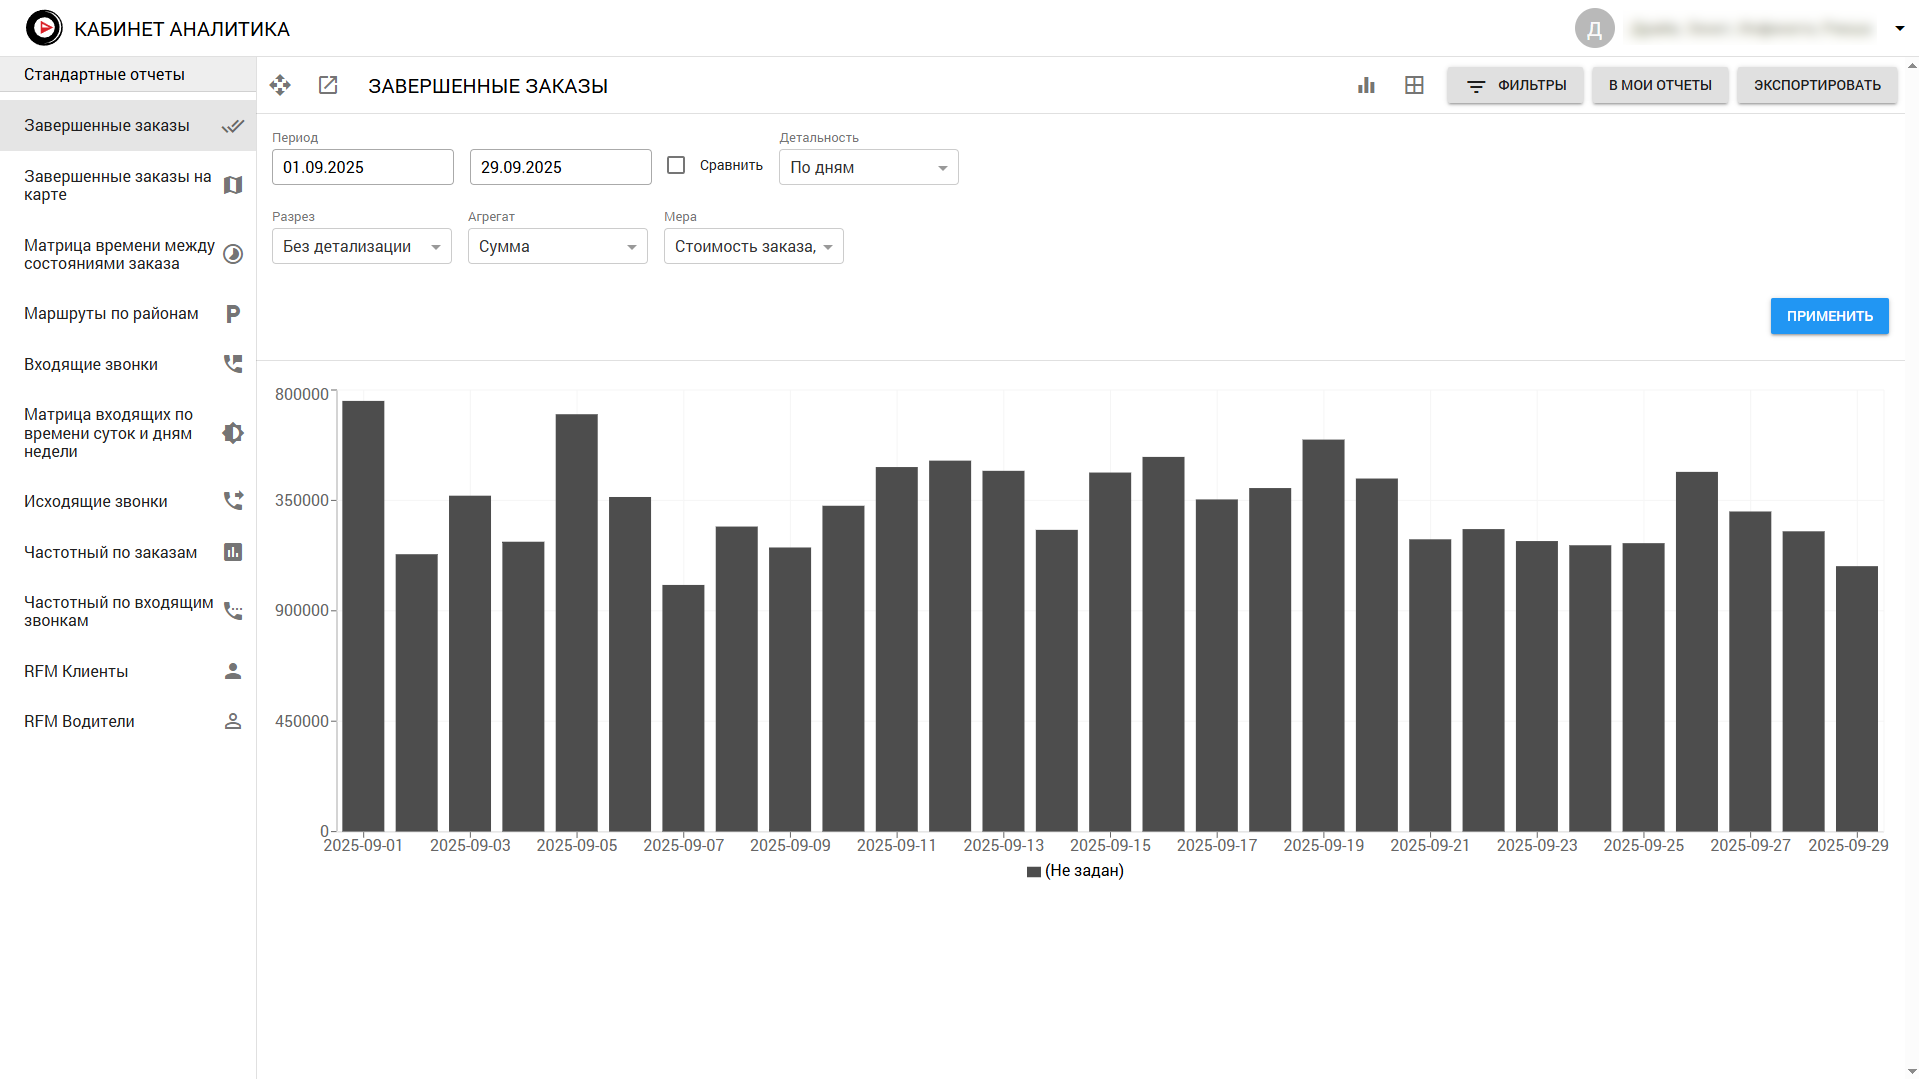Click the map icon for orders on map
The image size is (1919, 1079).
(233, 185)
